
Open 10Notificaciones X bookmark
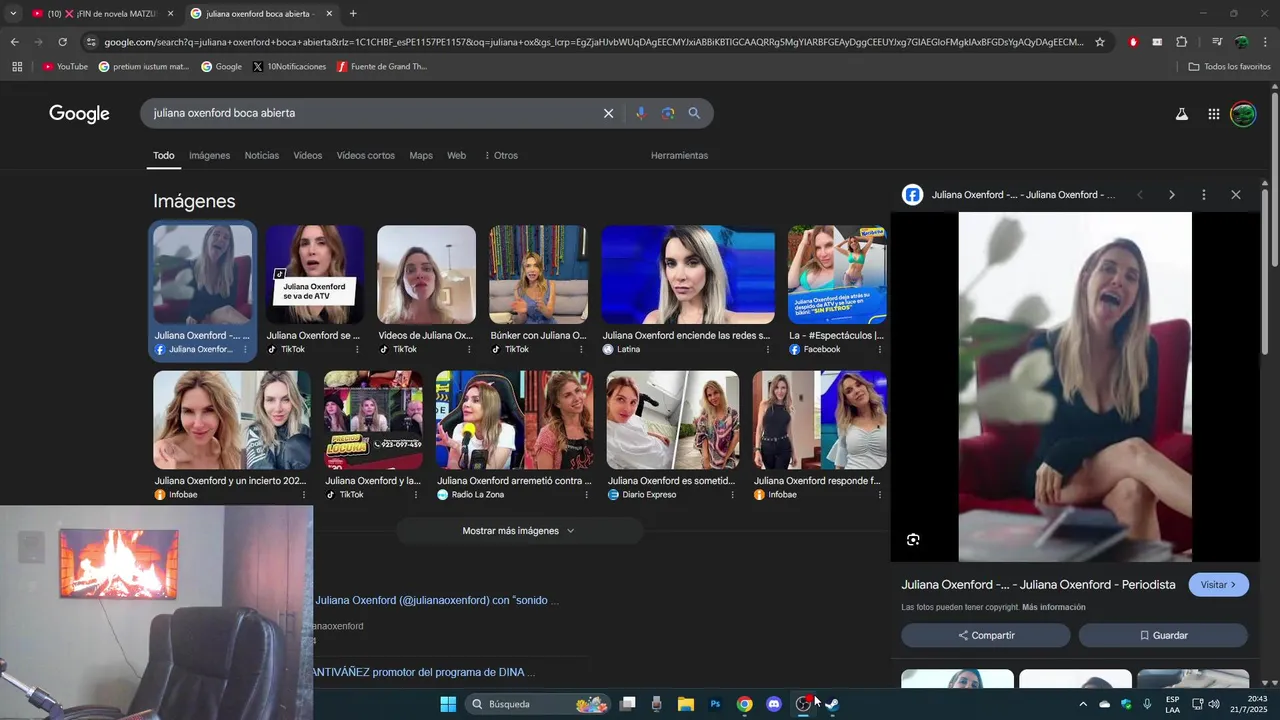(289, 67)
